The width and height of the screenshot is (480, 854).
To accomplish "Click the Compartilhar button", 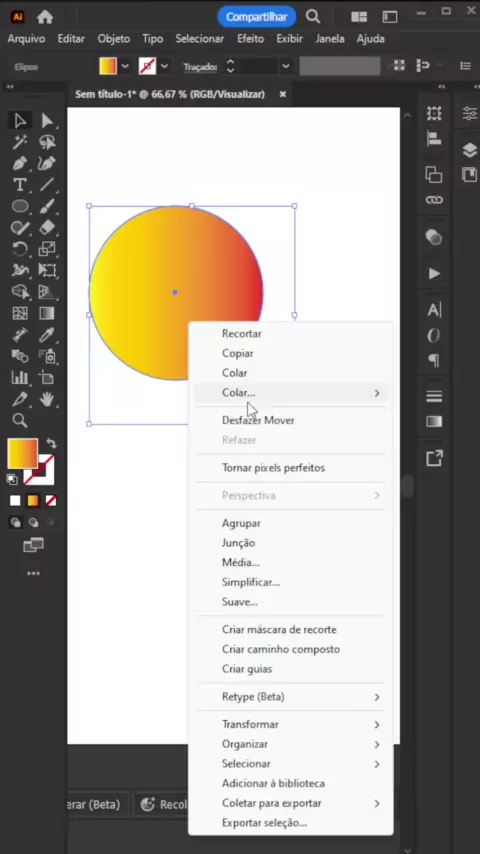I will point(256,17).
